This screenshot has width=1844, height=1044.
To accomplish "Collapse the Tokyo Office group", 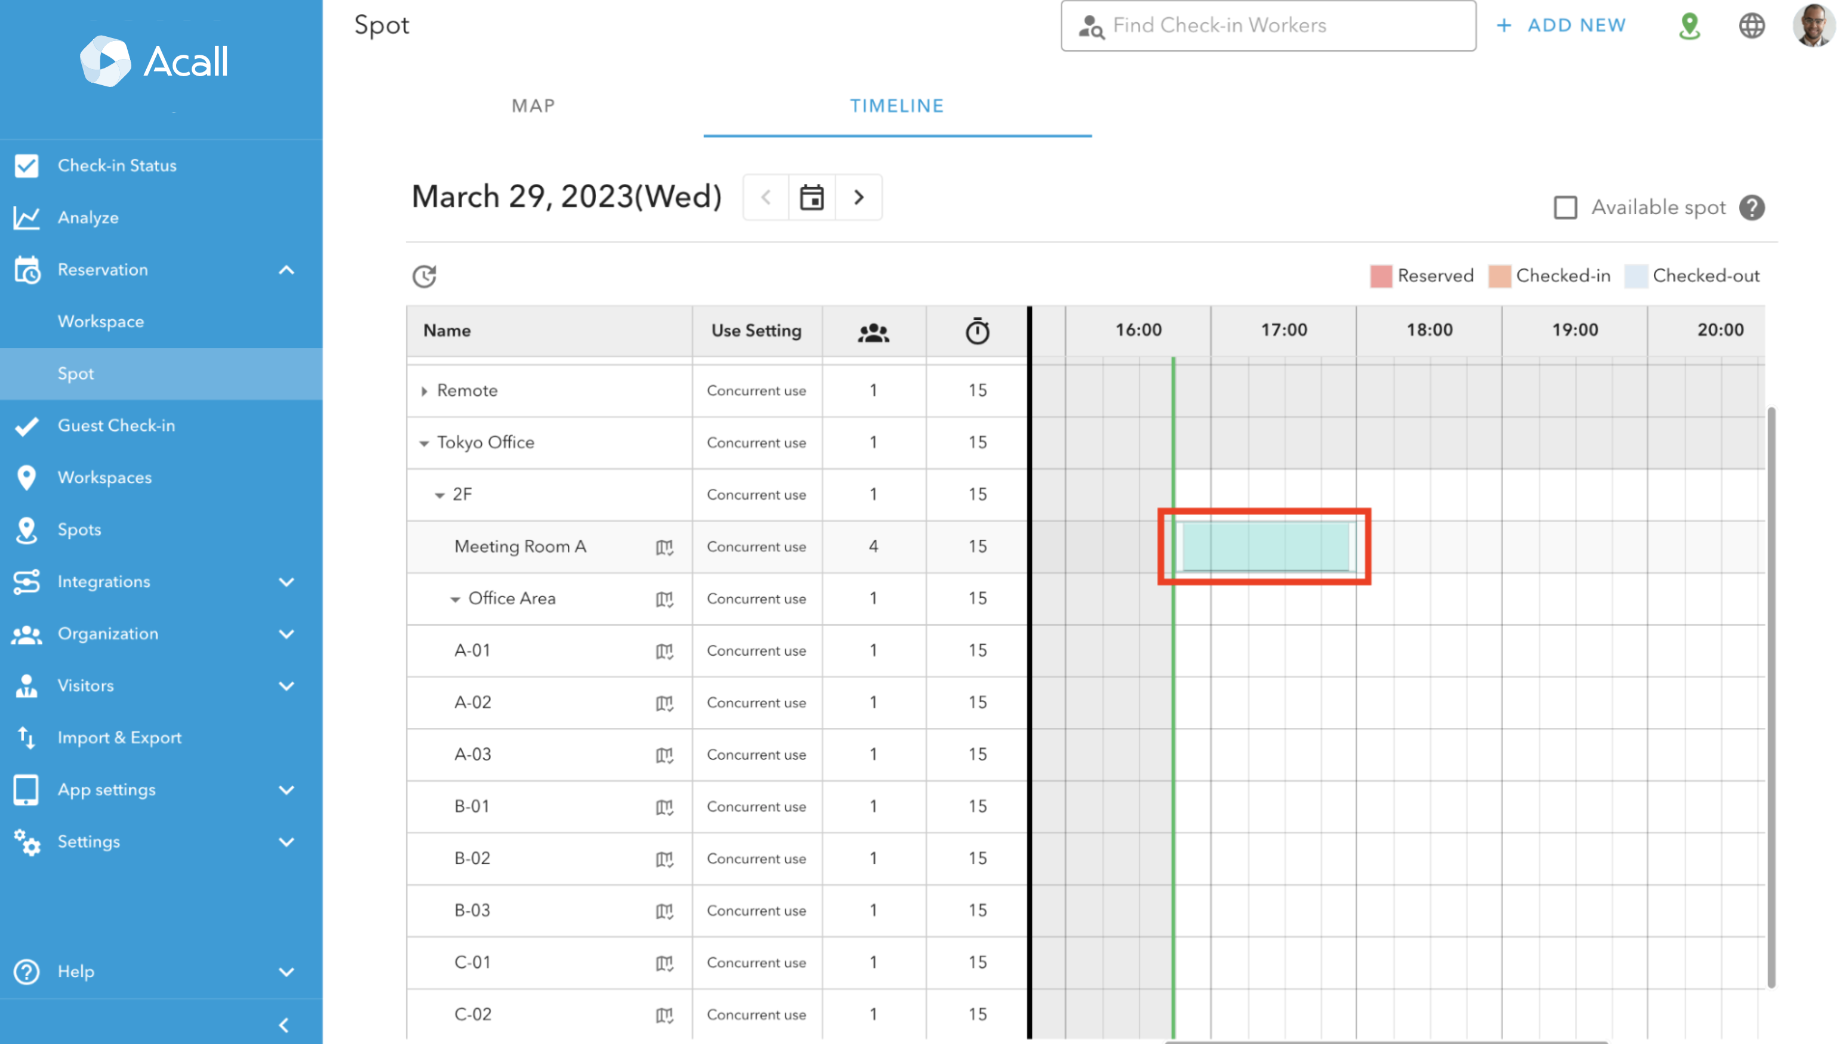I will point(424,443).
